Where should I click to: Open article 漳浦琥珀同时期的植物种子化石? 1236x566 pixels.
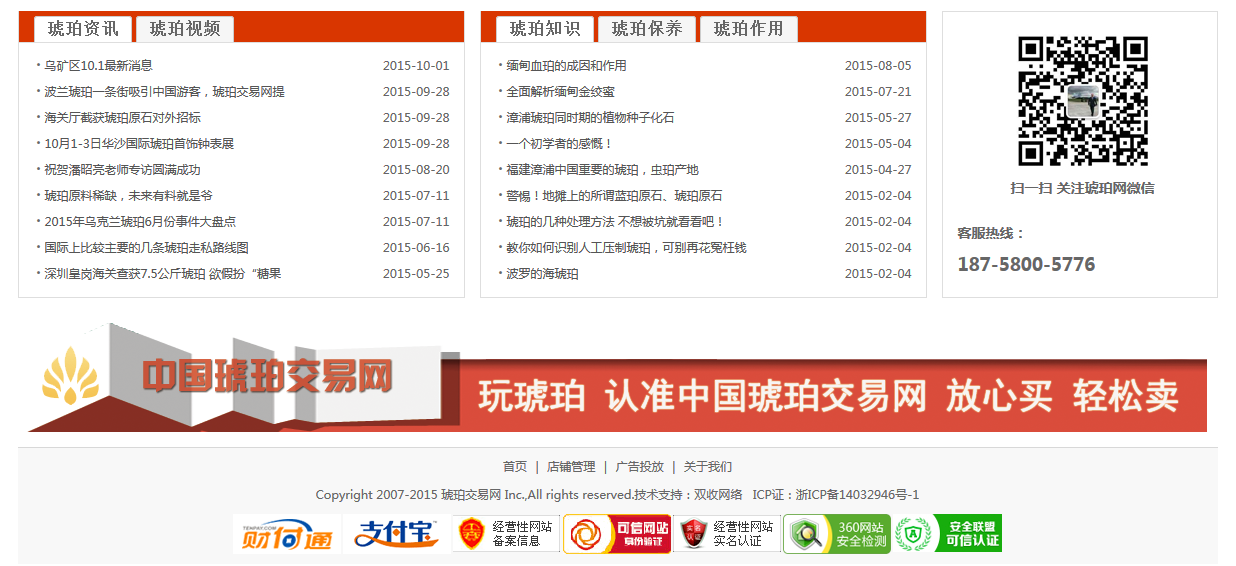tap(590, 118)
